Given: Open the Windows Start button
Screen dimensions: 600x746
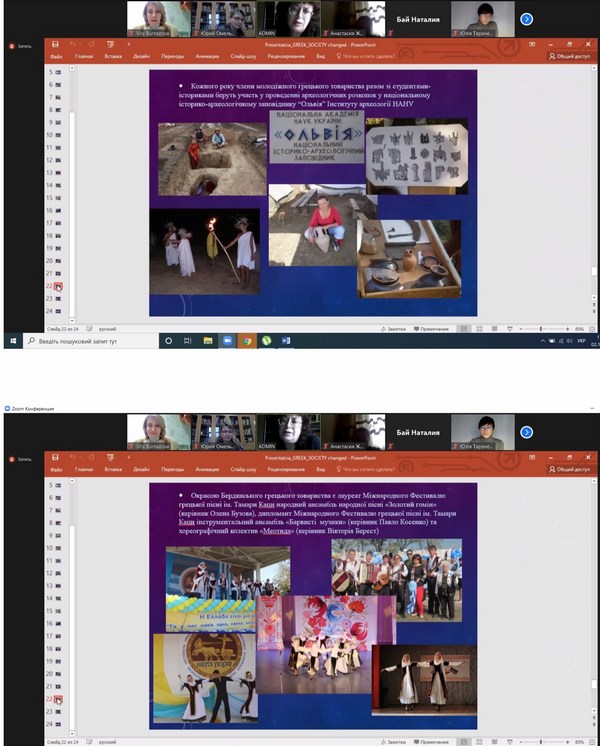Looking at the screenshot, I should click(x=13, y=341).
